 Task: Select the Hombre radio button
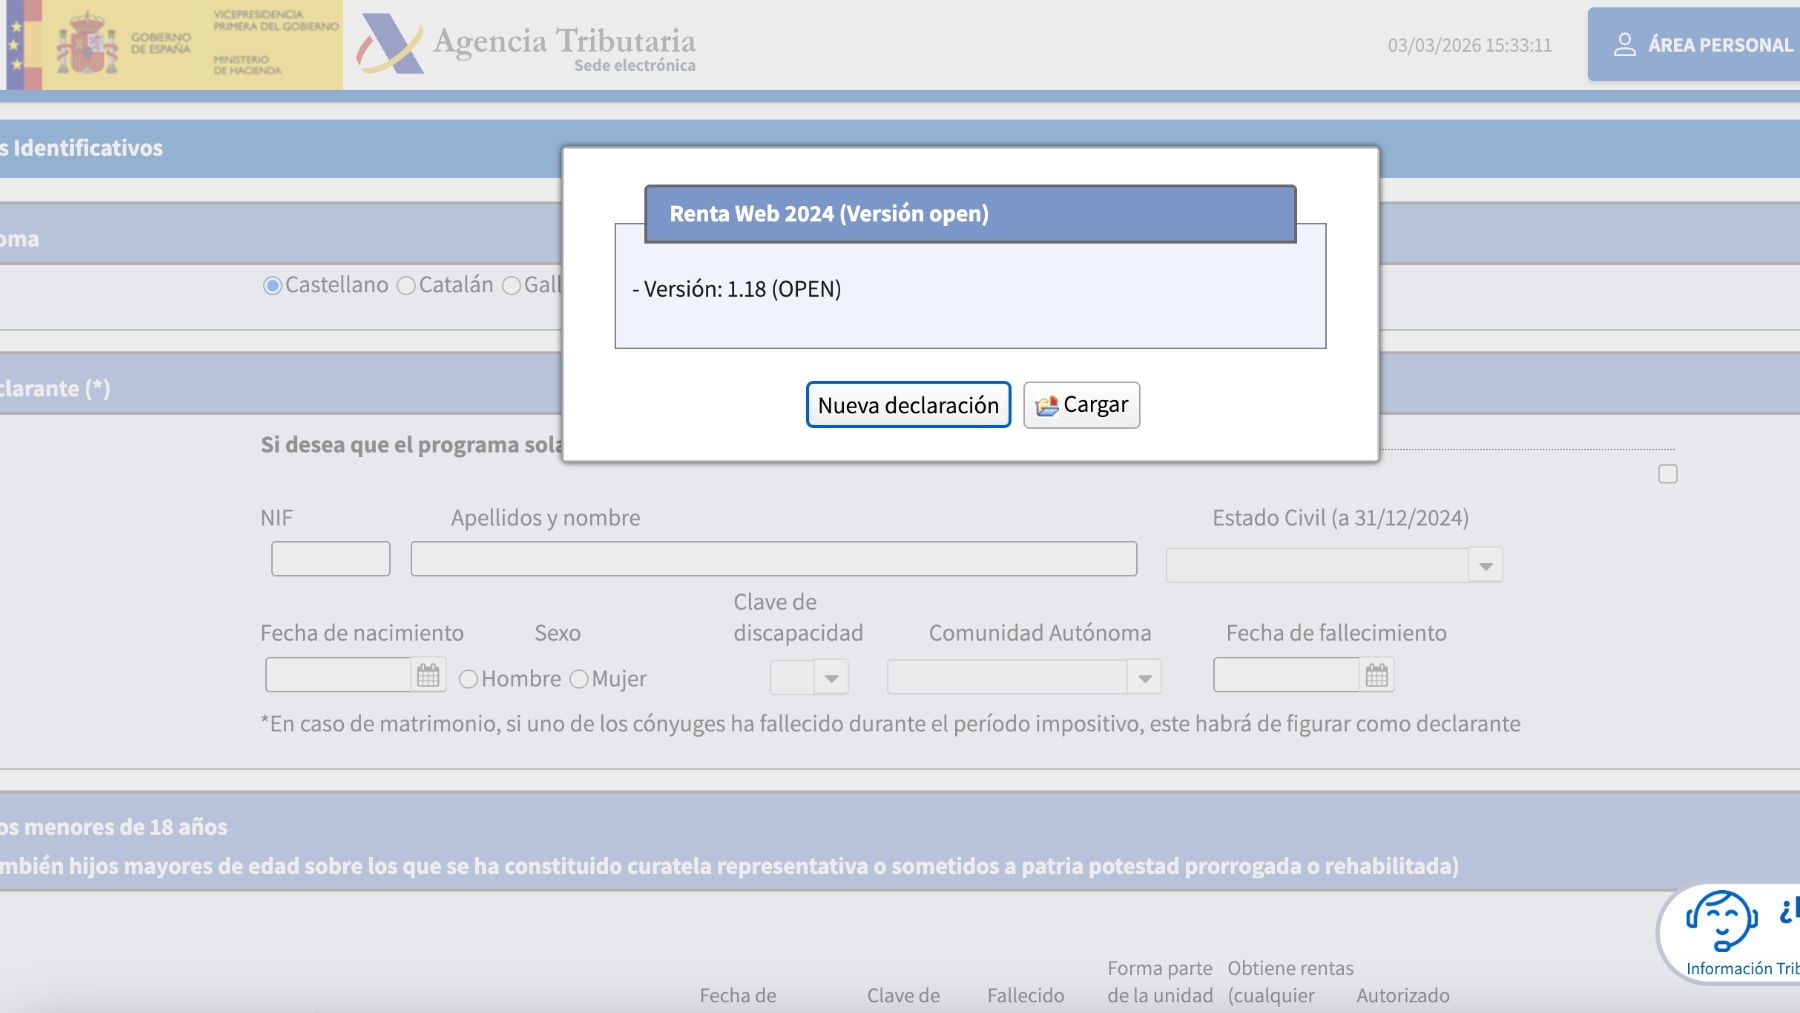468,679
